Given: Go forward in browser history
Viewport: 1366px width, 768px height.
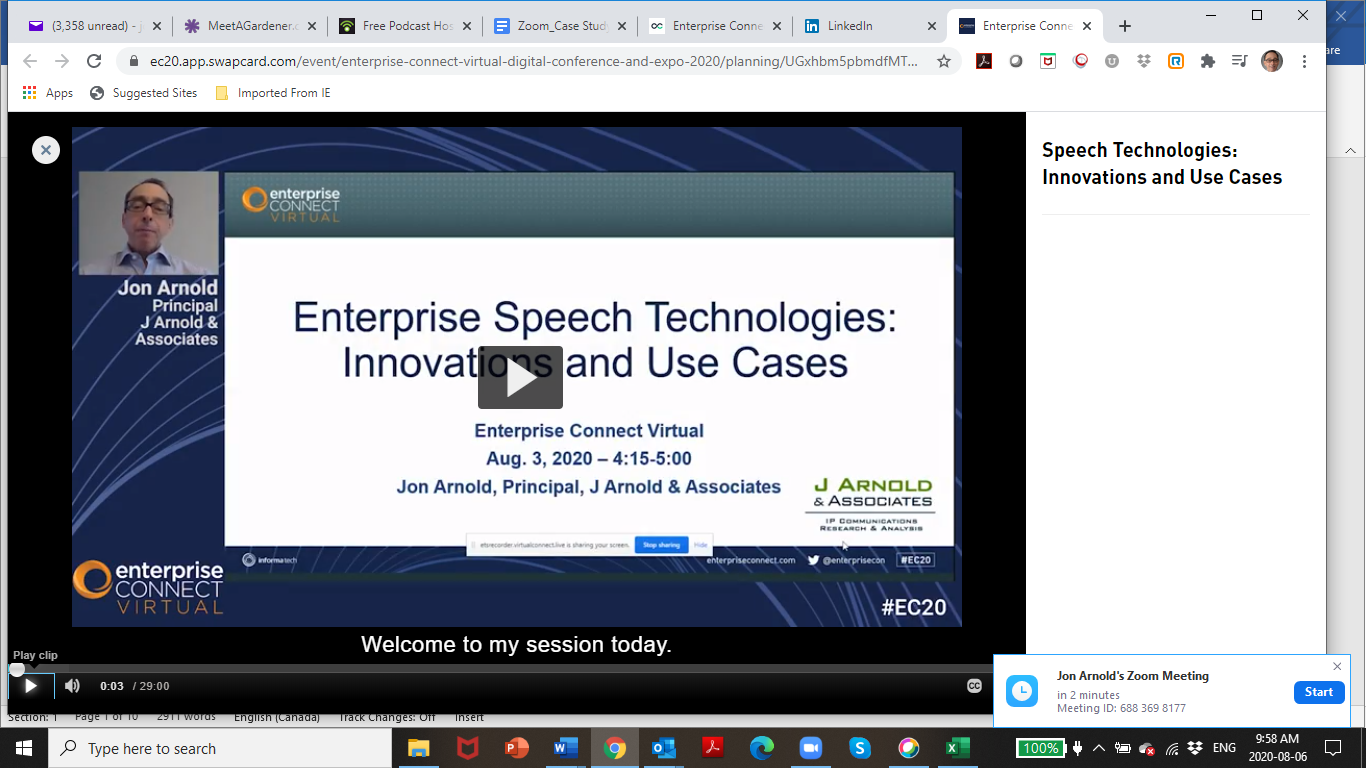Looking at the screenshot, I should pyautogui.click(x=62, y=61).
